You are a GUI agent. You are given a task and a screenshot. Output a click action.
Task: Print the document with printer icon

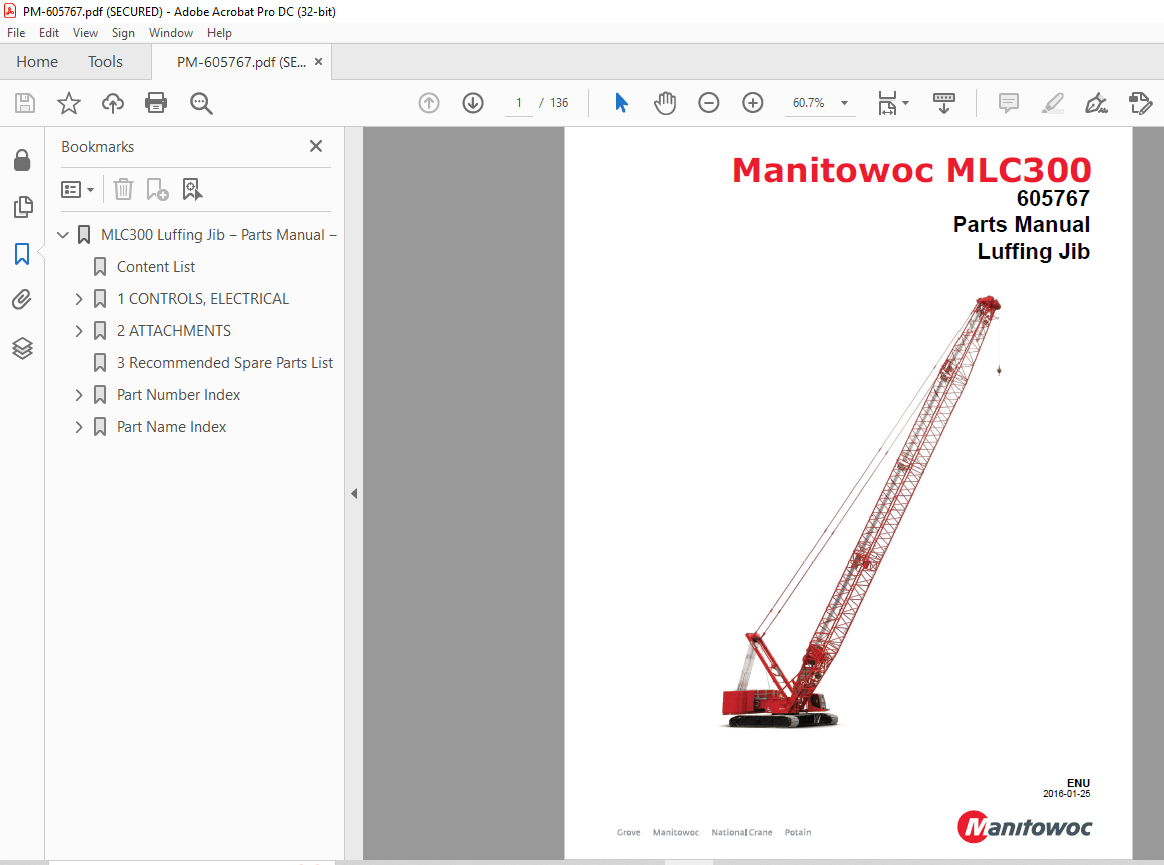coord(156,102)
